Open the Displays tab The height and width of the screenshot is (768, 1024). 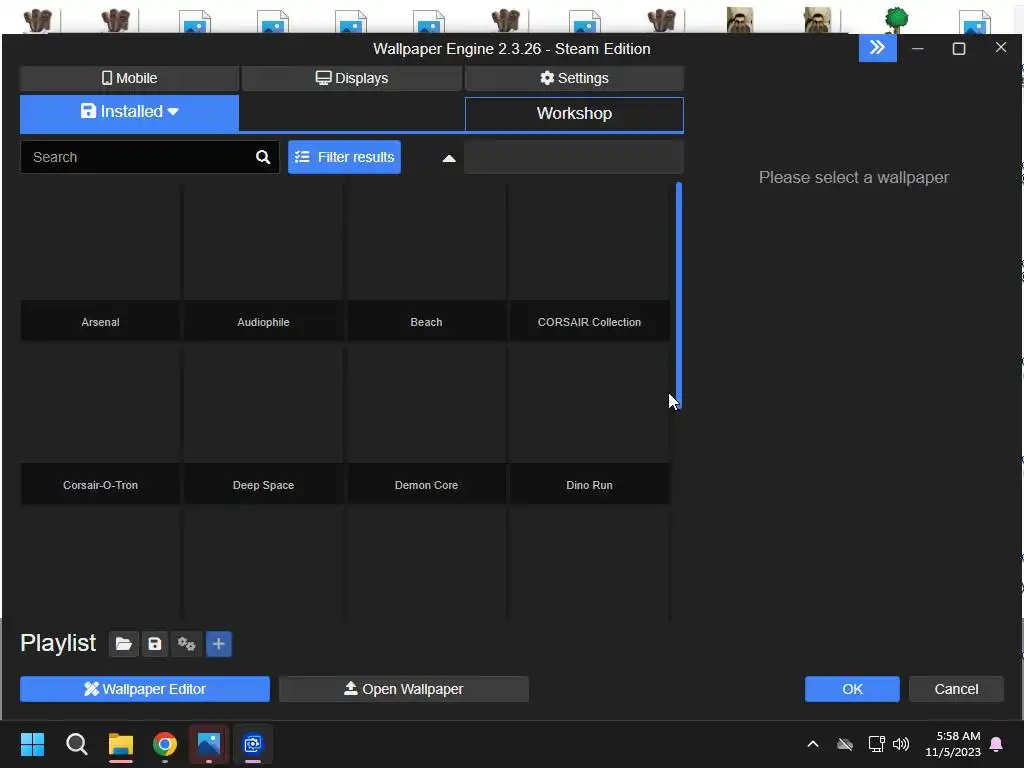pyautogui.click(x=351, y=78)
